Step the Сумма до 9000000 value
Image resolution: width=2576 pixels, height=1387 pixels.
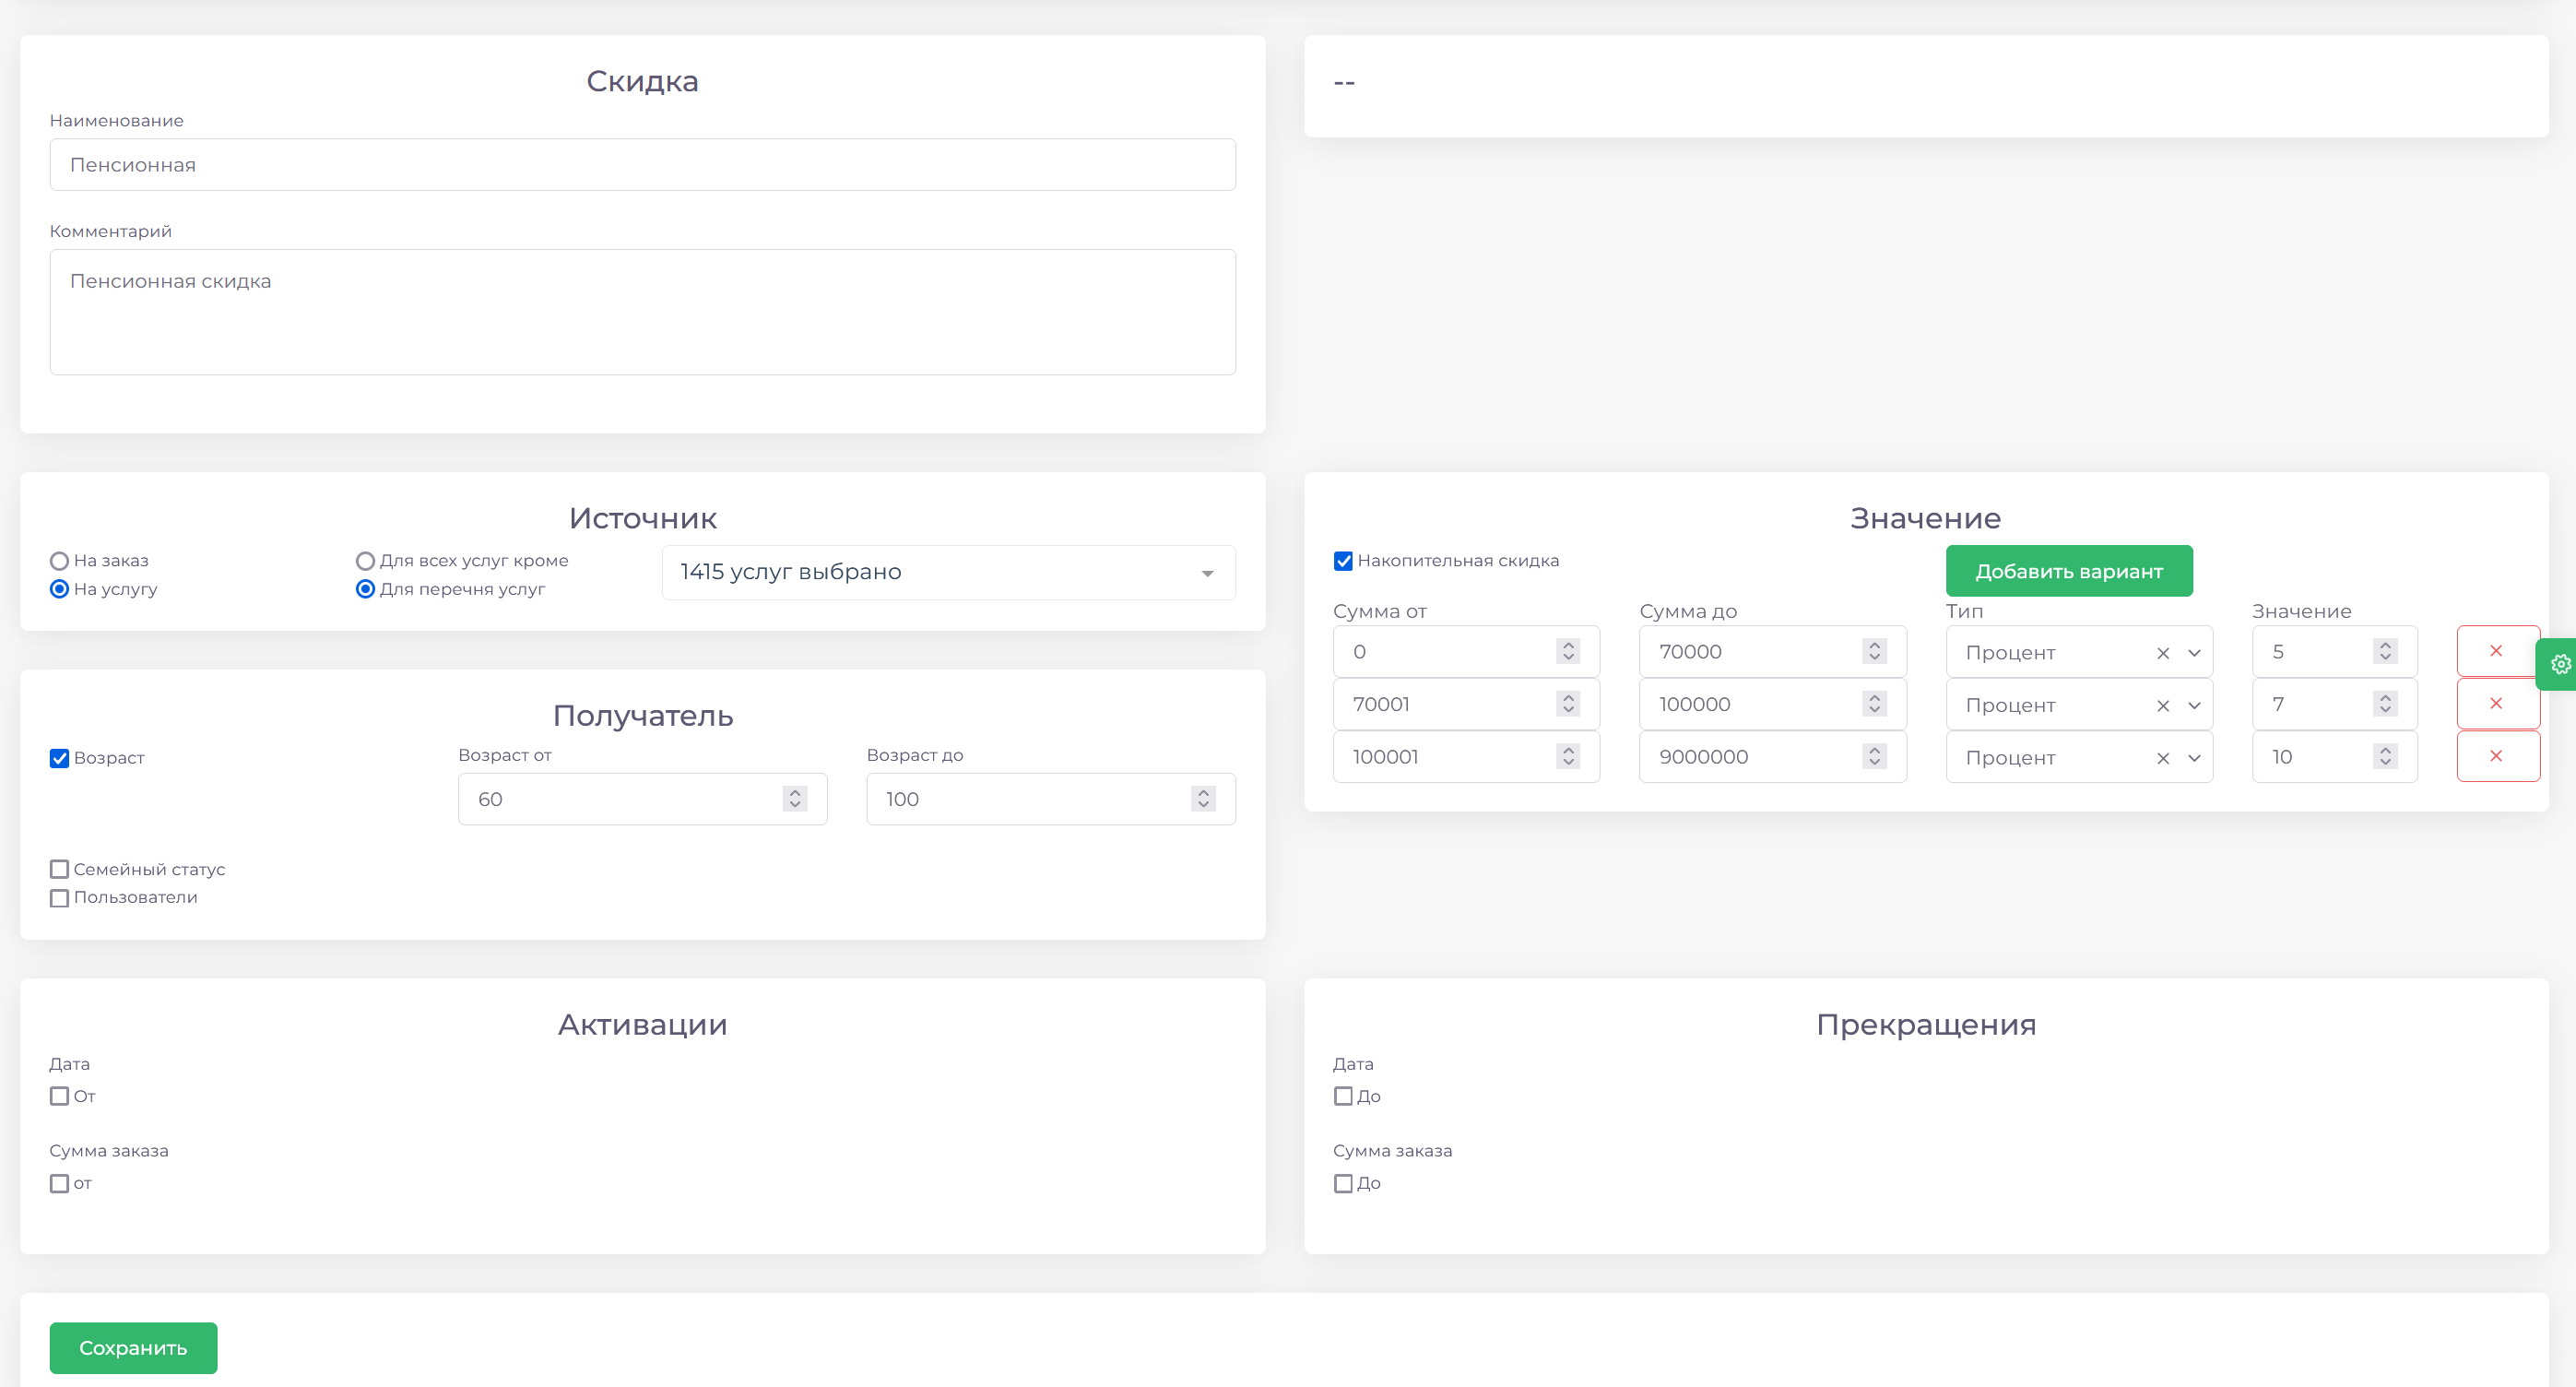pos(1875,756)
